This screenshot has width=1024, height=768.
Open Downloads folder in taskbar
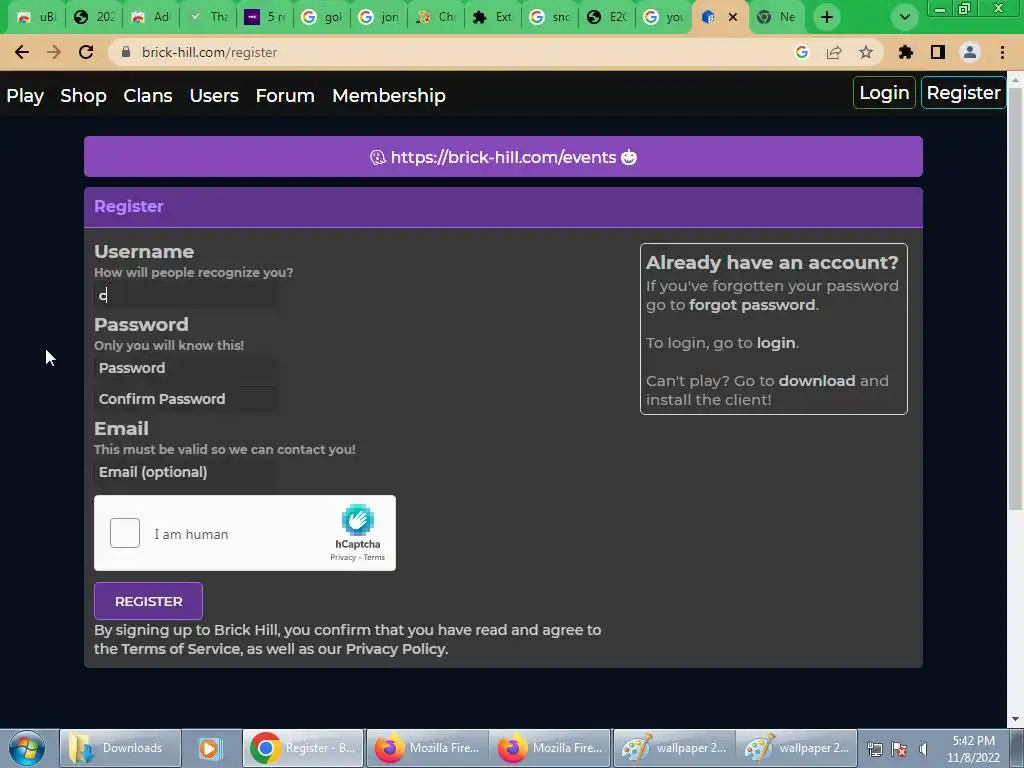click(x=120, y=748)
